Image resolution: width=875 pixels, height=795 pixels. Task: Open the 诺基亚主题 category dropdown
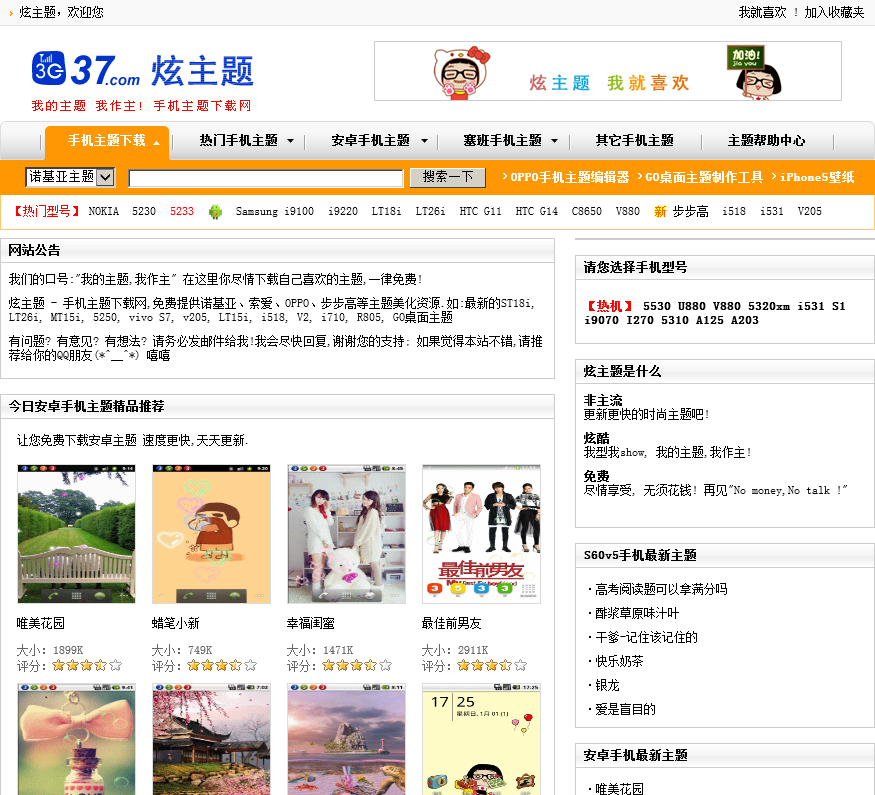pos(70,177)
